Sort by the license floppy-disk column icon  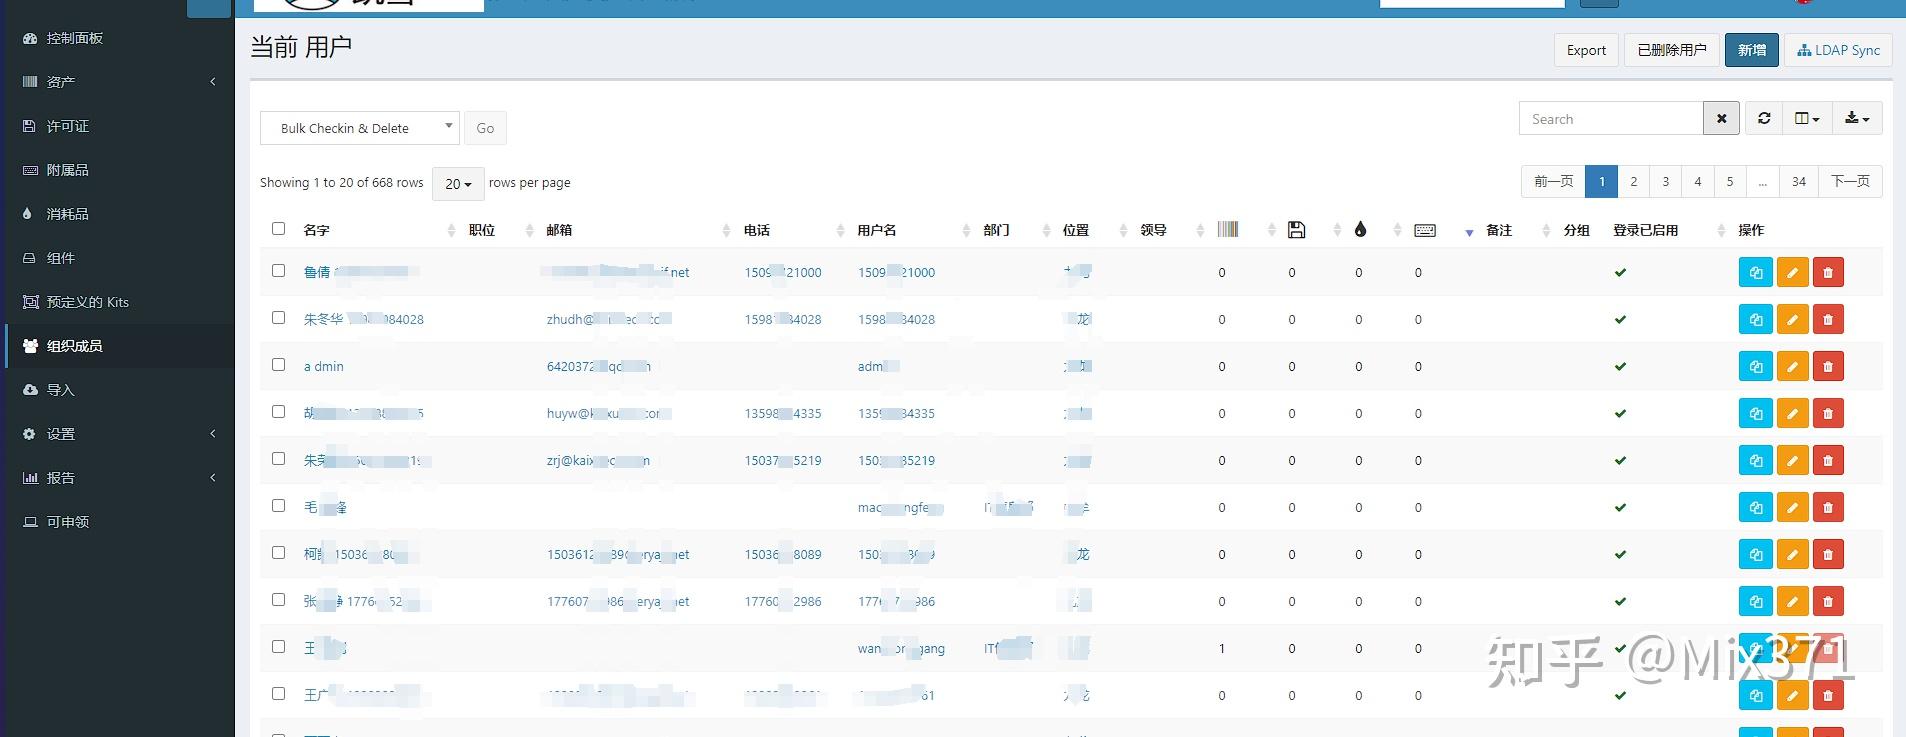1296,230
